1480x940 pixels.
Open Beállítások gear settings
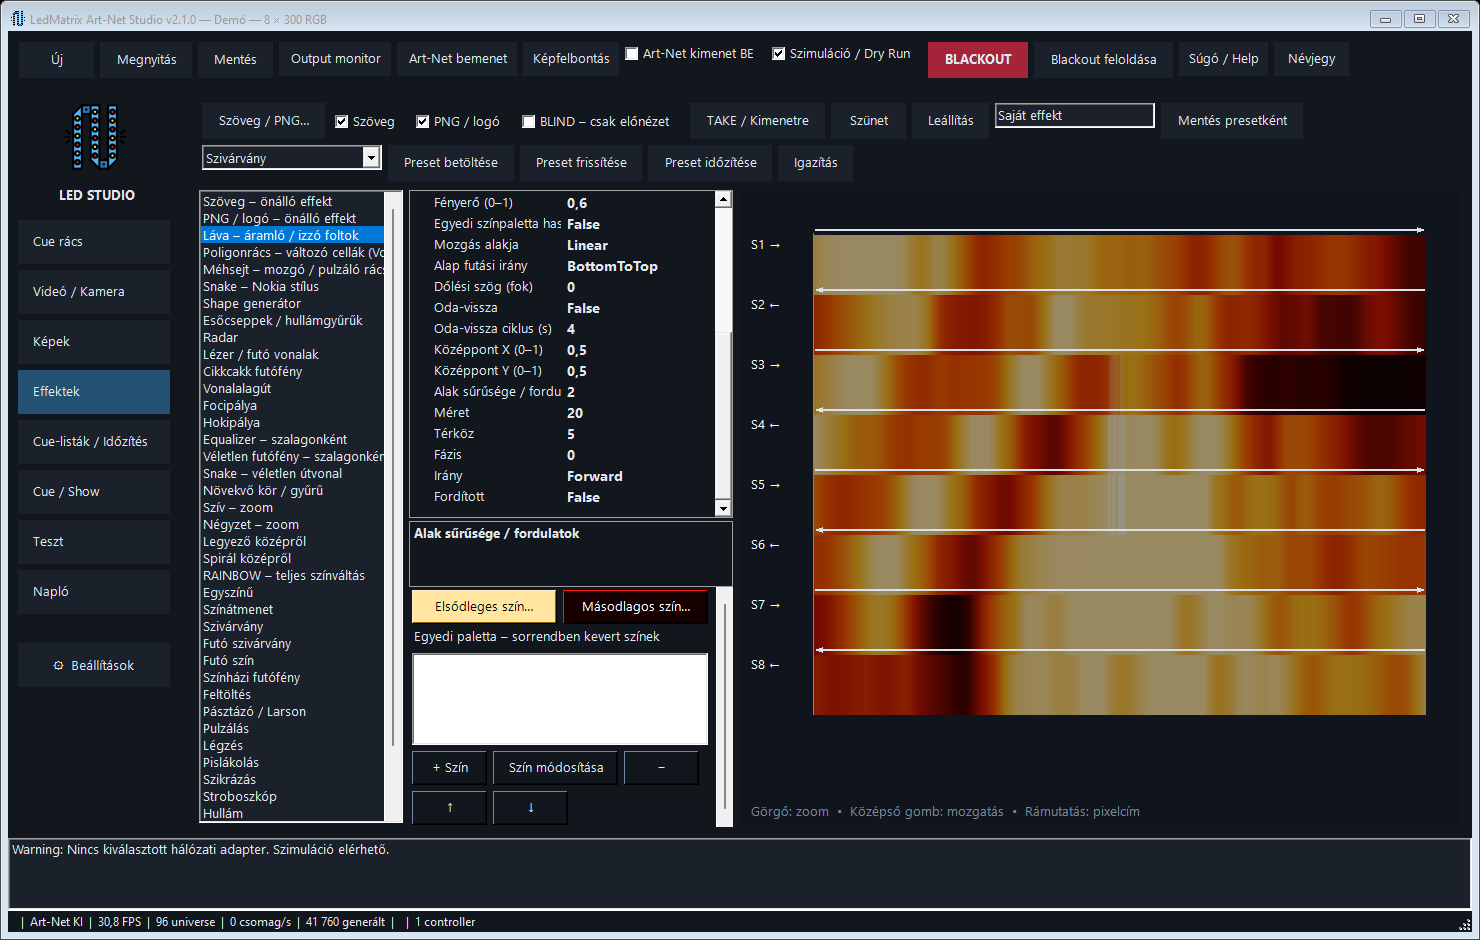[94, 665]
